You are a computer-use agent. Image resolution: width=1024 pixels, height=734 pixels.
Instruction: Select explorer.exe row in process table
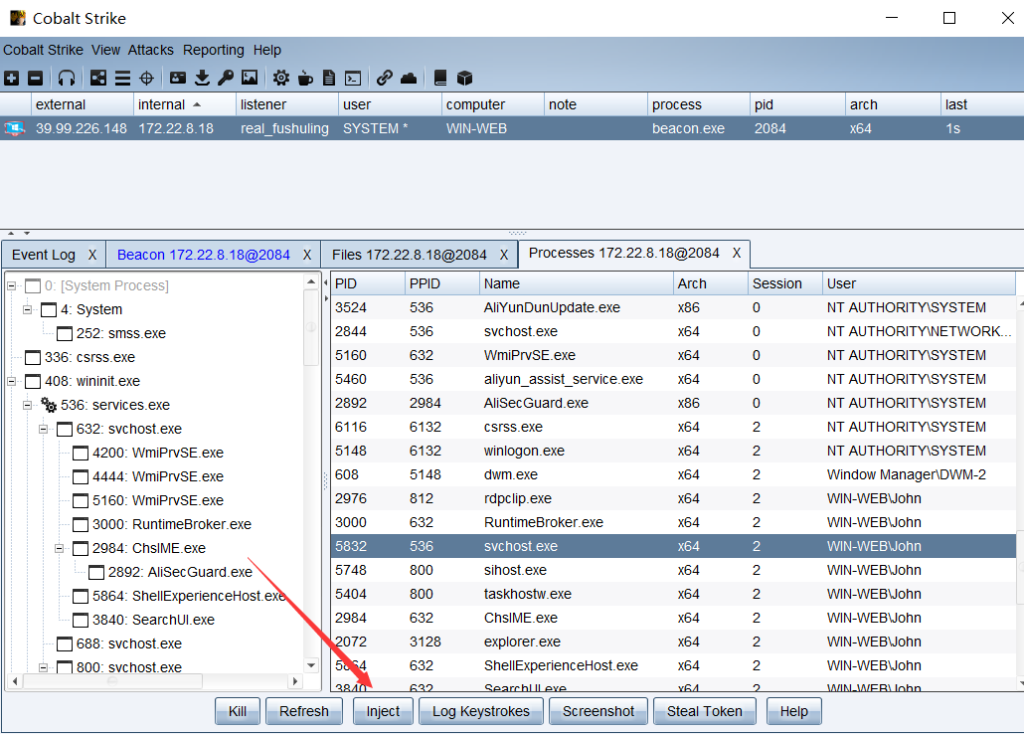point(522,642)
